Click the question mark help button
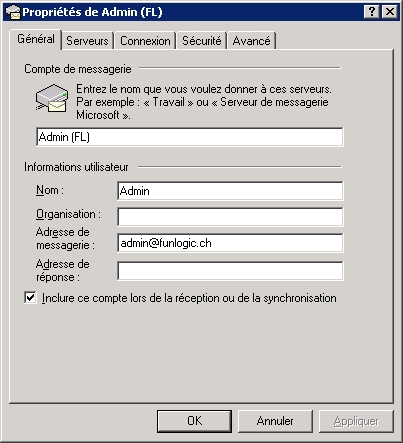The image size is (403, 443). (x=372, y=12)
